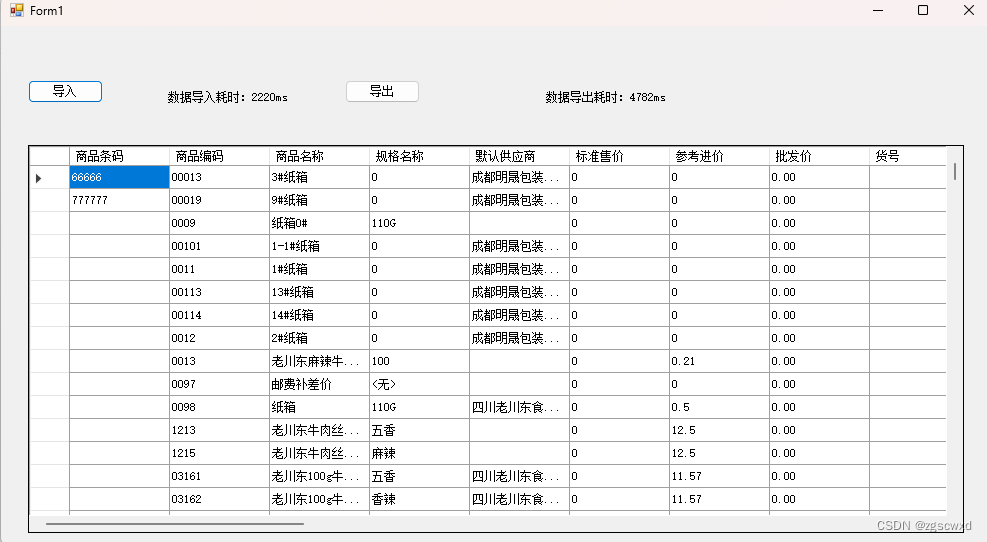Select product code cell 1215
Image resolution: width=987 pixels, height=542 pixels.
tap(219, 453)
